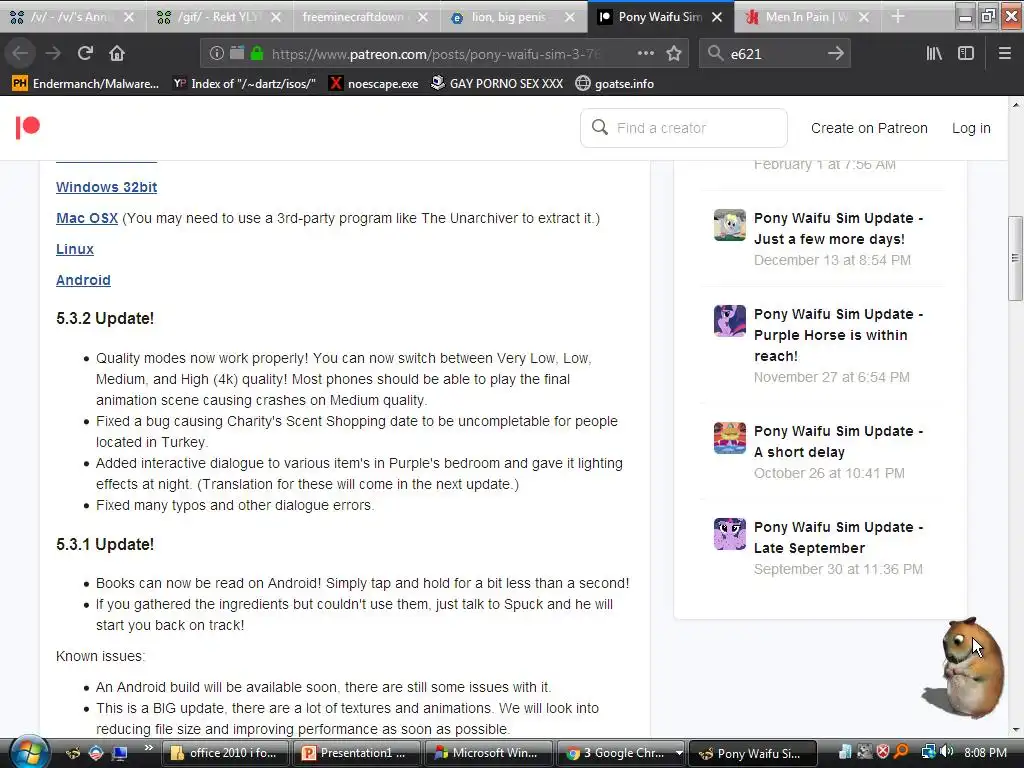Viewport: 1024px width, 768px height.
Task: Click the scrollbar up arrow
Action: pyautogui.click(x=1016, y=104)
